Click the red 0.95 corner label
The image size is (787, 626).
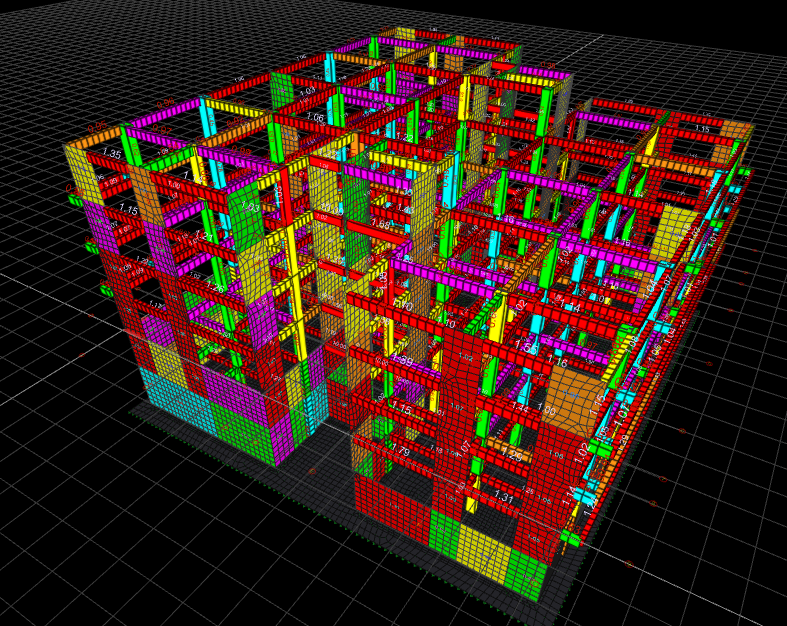98,127
